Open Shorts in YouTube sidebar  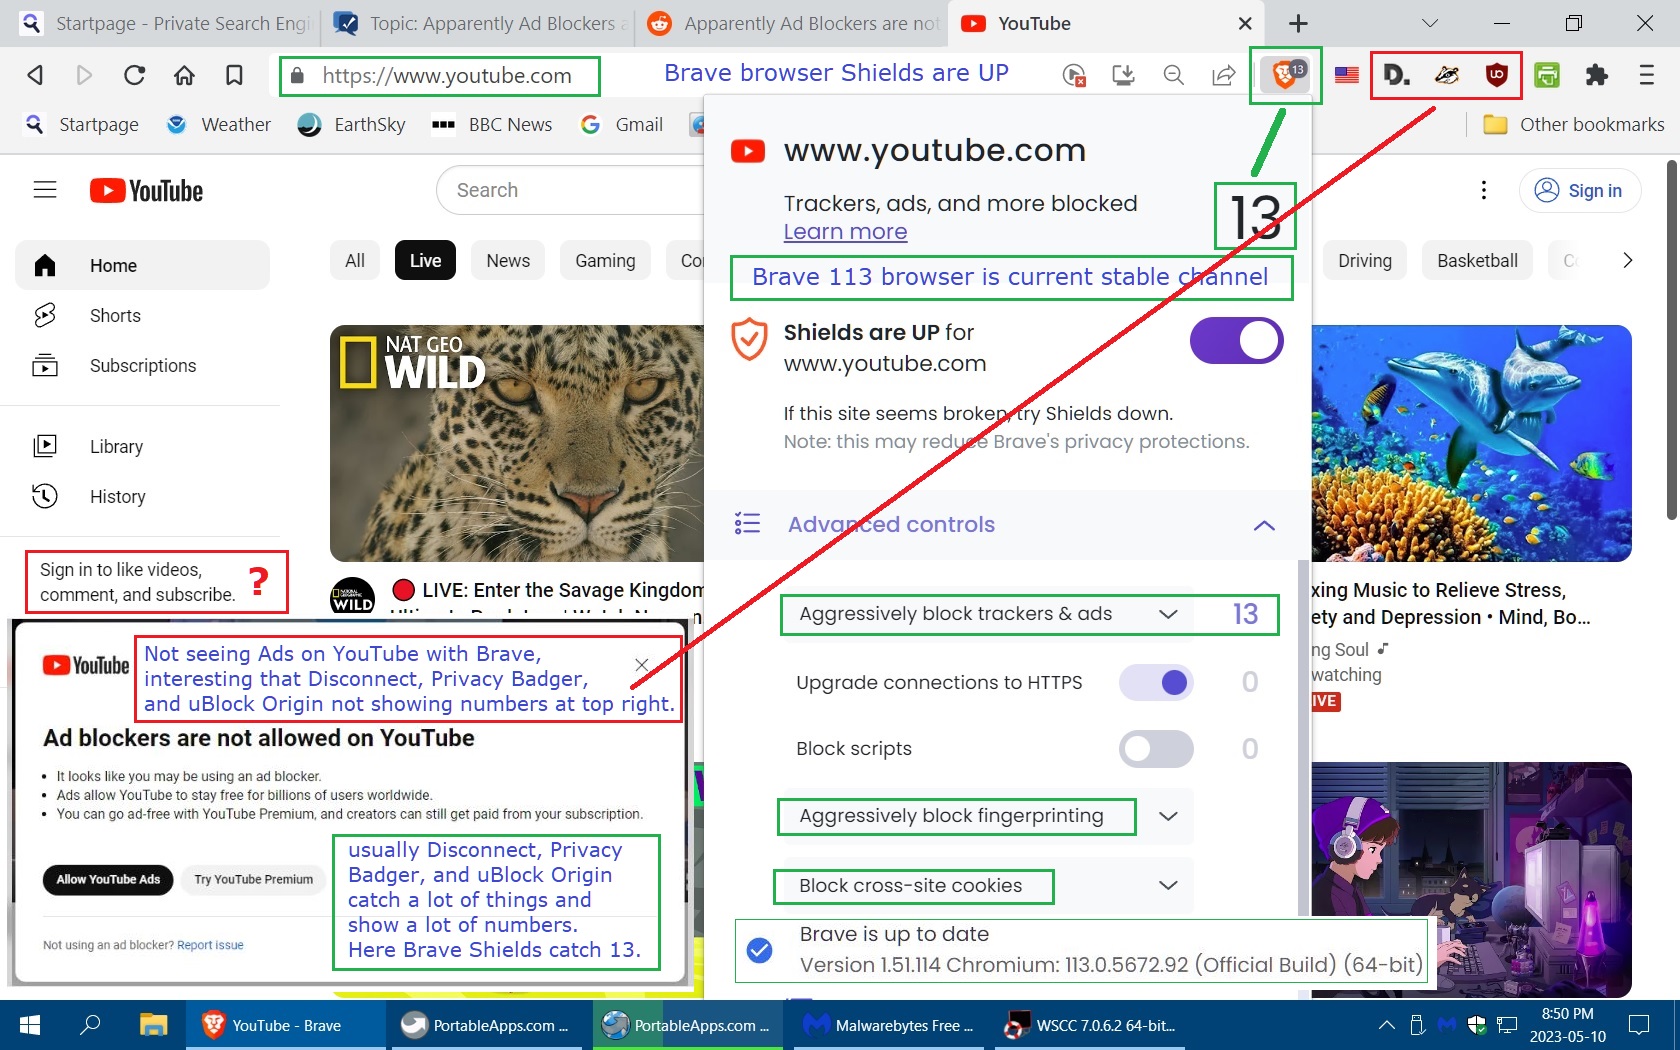click(115, 316)
